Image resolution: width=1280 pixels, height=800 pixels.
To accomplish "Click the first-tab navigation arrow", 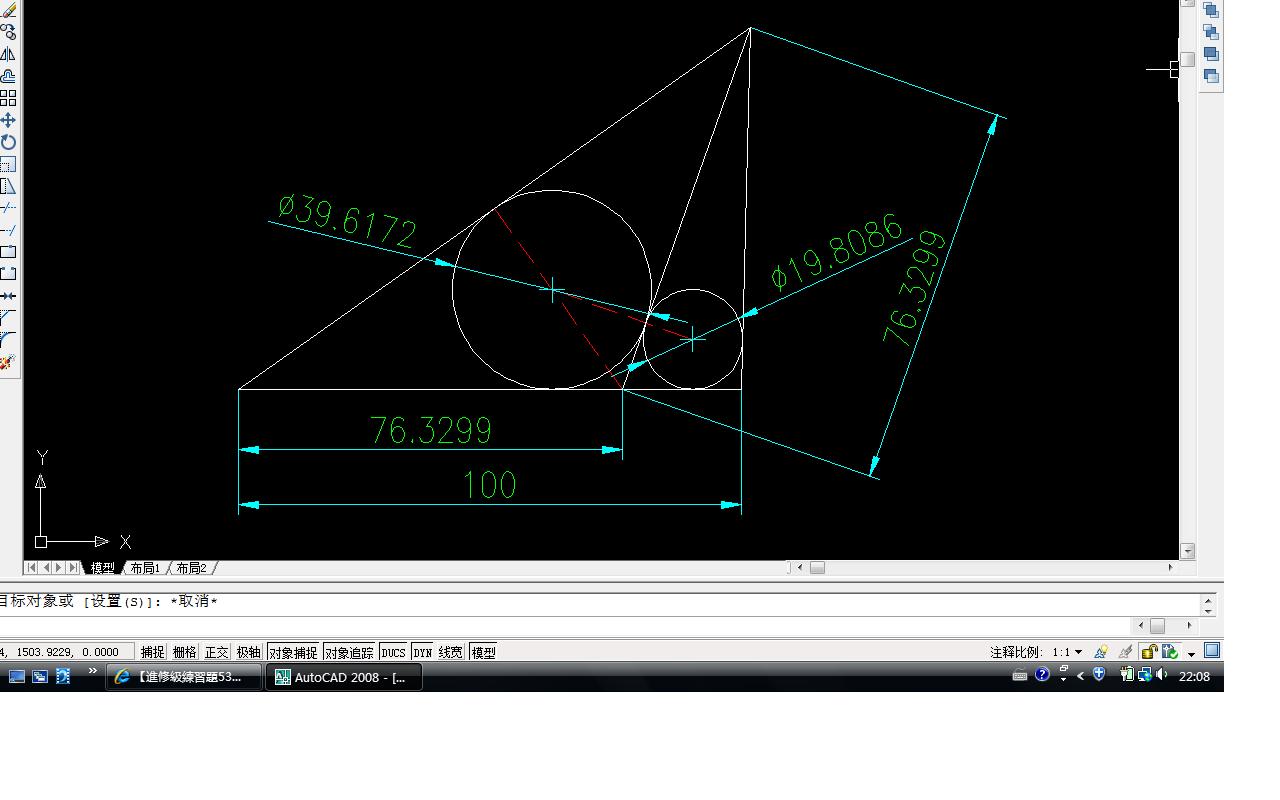I will [x=32, y=567].
